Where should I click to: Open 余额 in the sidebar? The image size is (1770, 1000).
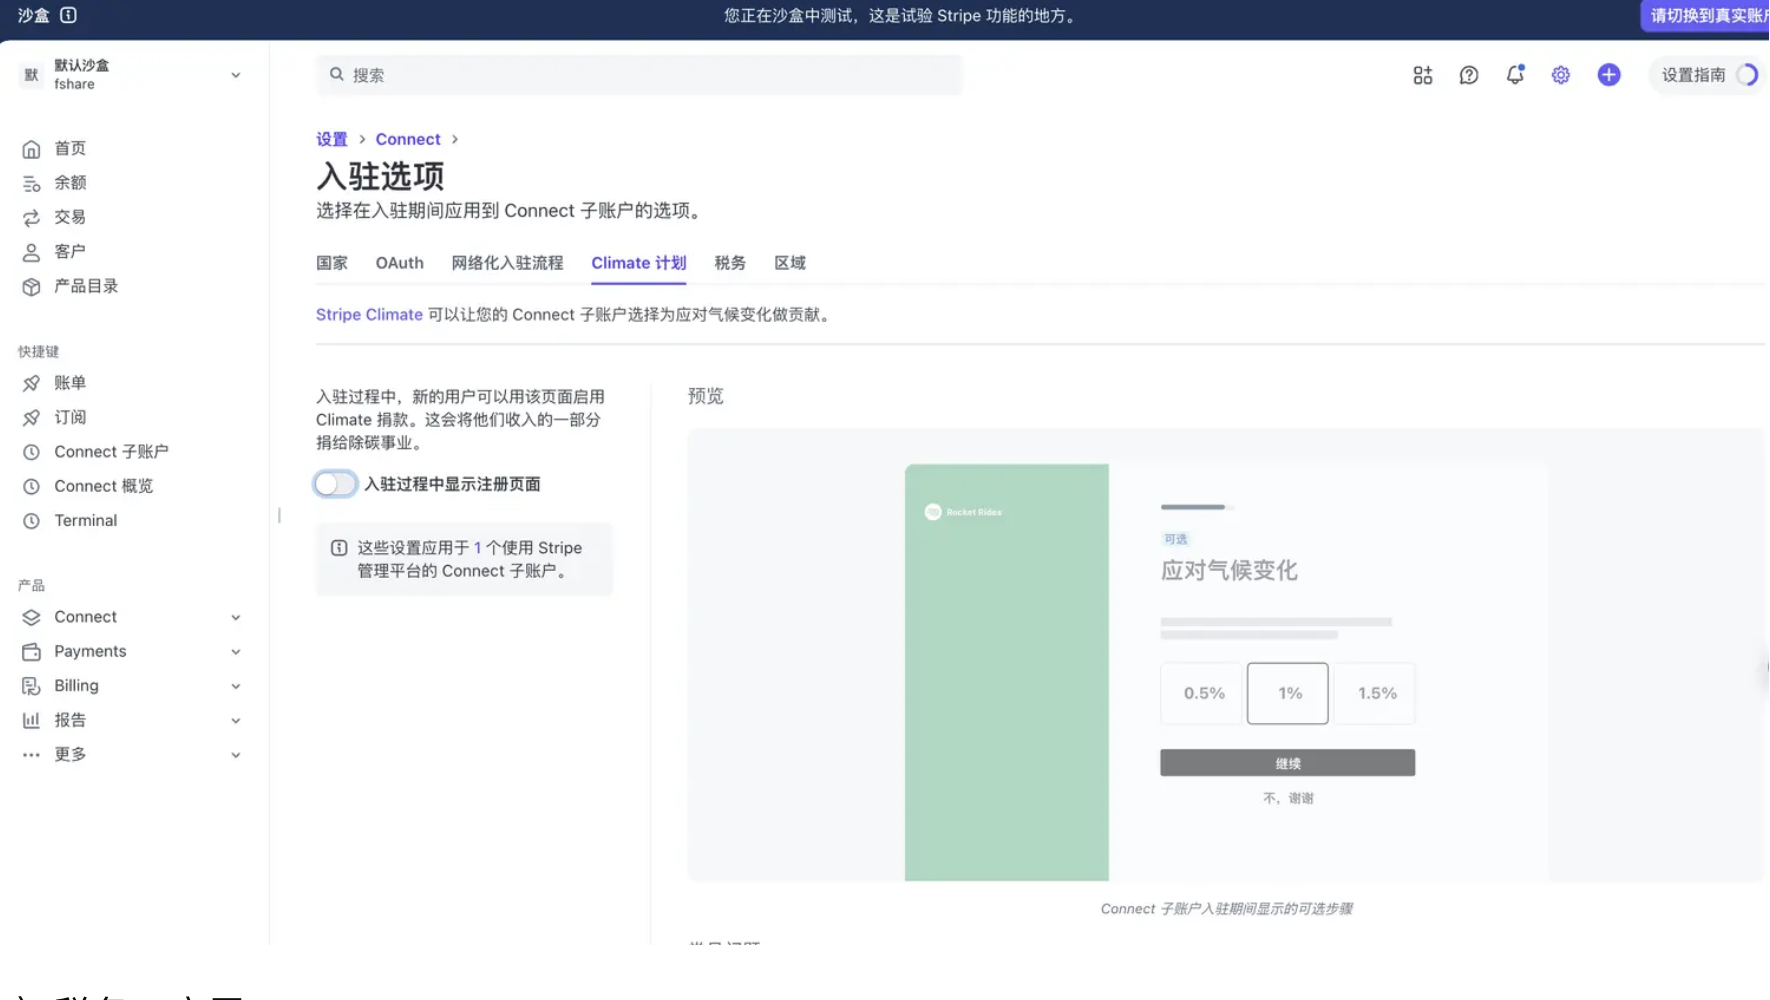coord(70,183)
